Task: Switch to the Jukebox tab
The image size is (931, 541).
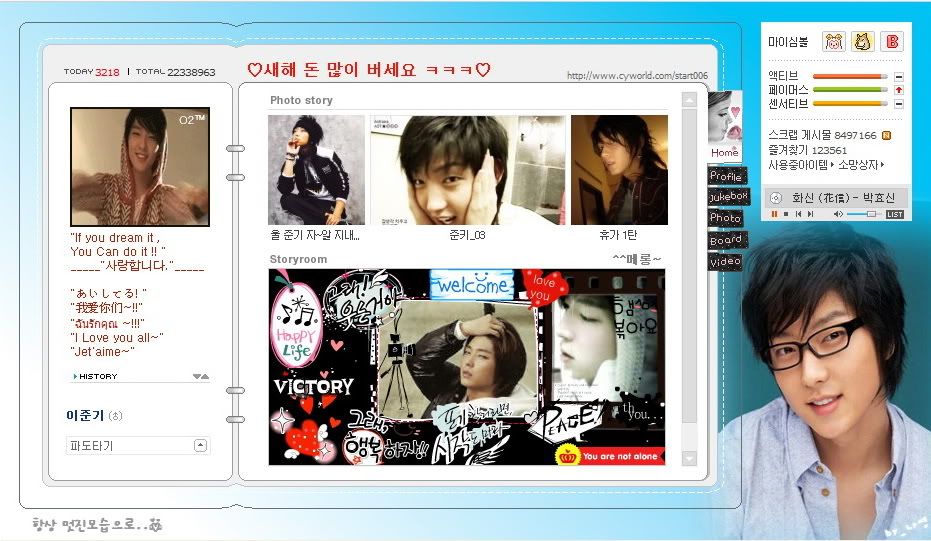Action: point(729,197)
